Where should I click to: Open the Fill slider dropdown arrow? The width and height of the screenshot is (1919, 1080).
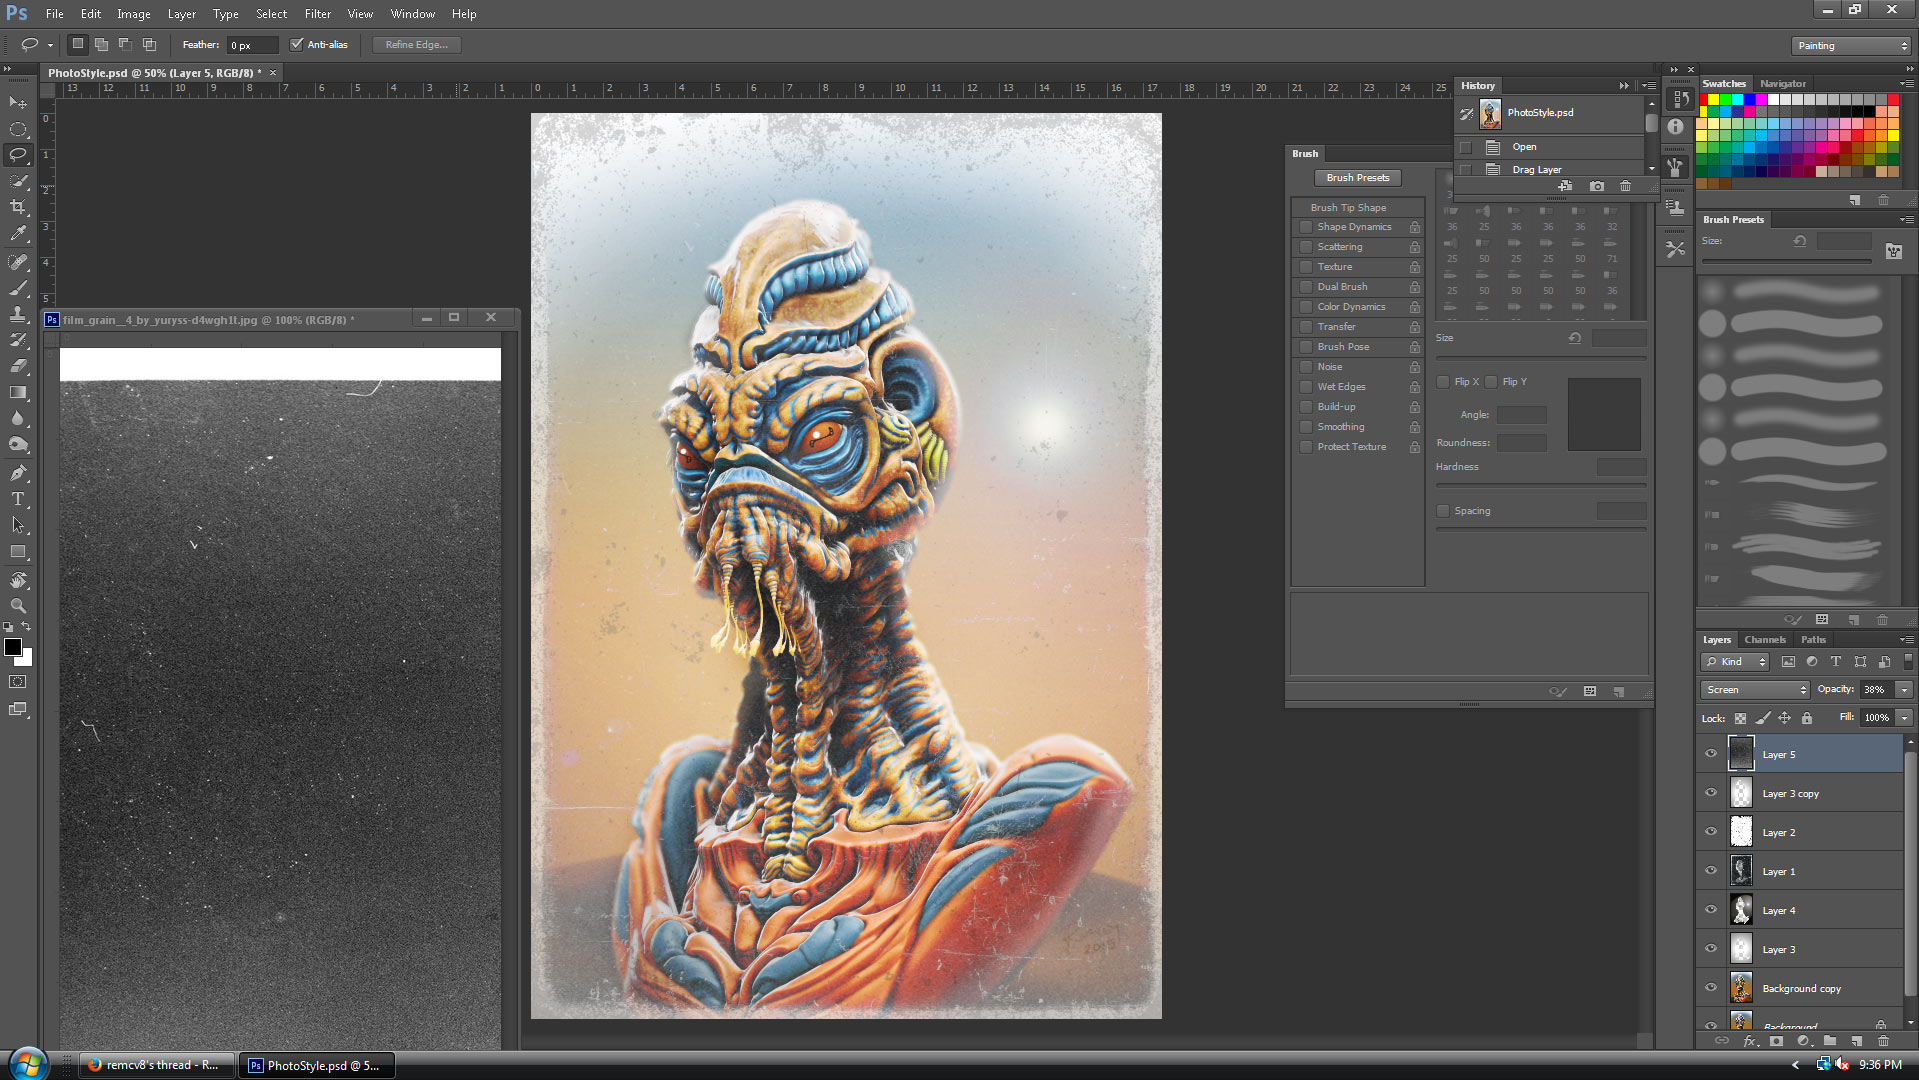[x=1905, y=718]
